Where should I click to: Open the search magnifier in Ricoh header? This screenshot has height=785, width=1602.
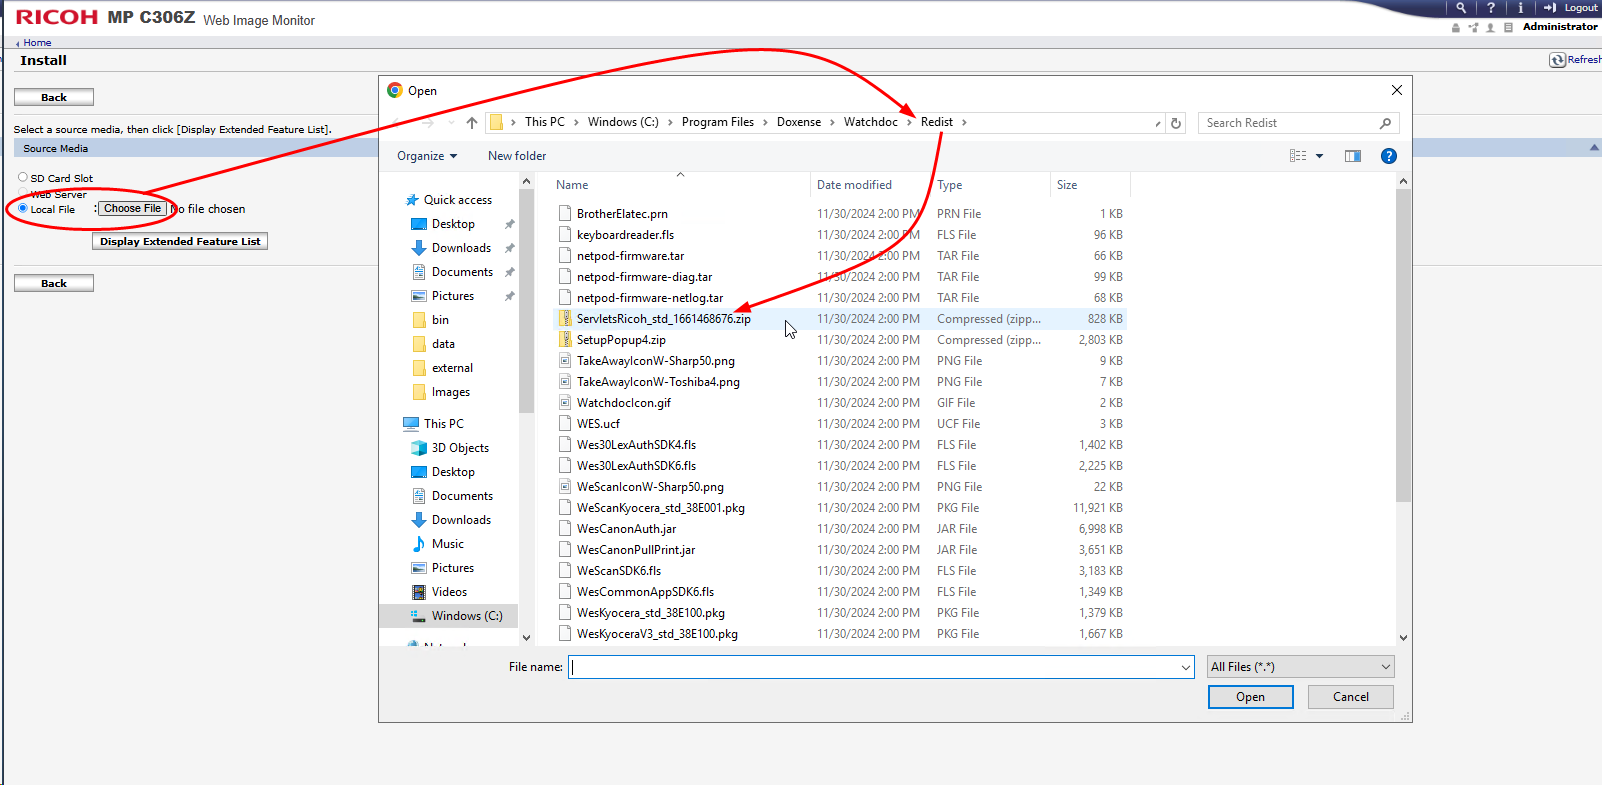1461,7
